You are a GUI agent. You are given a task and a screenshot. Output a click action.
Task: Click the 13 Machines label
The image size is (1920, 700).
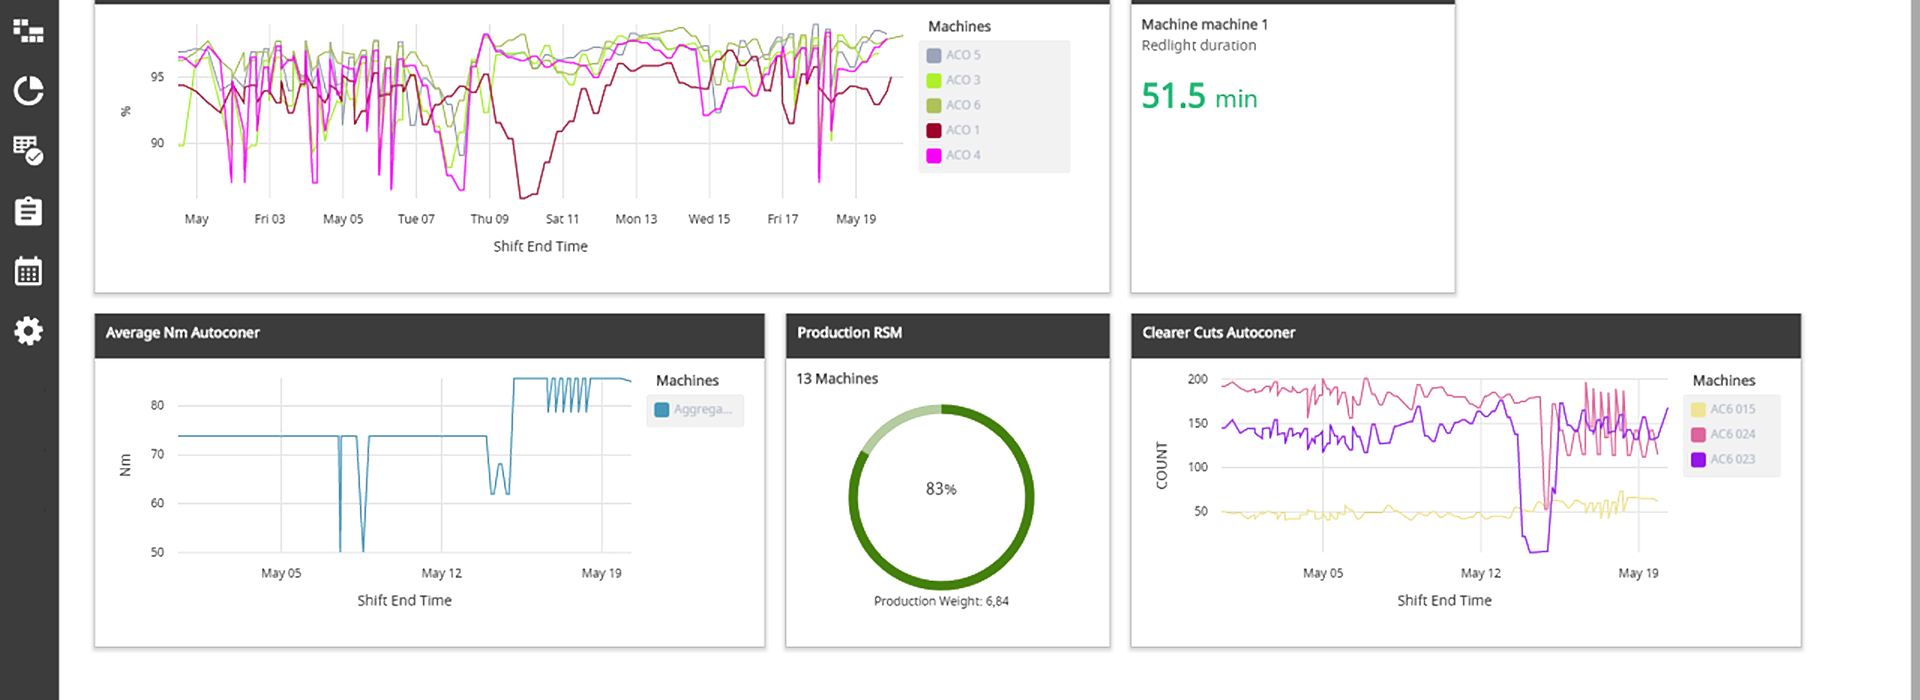coord(837,378)
